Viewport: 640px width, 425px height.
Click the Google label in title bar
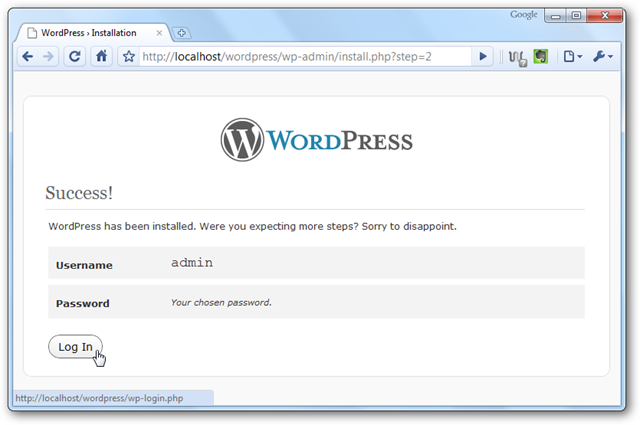point(524,15)
